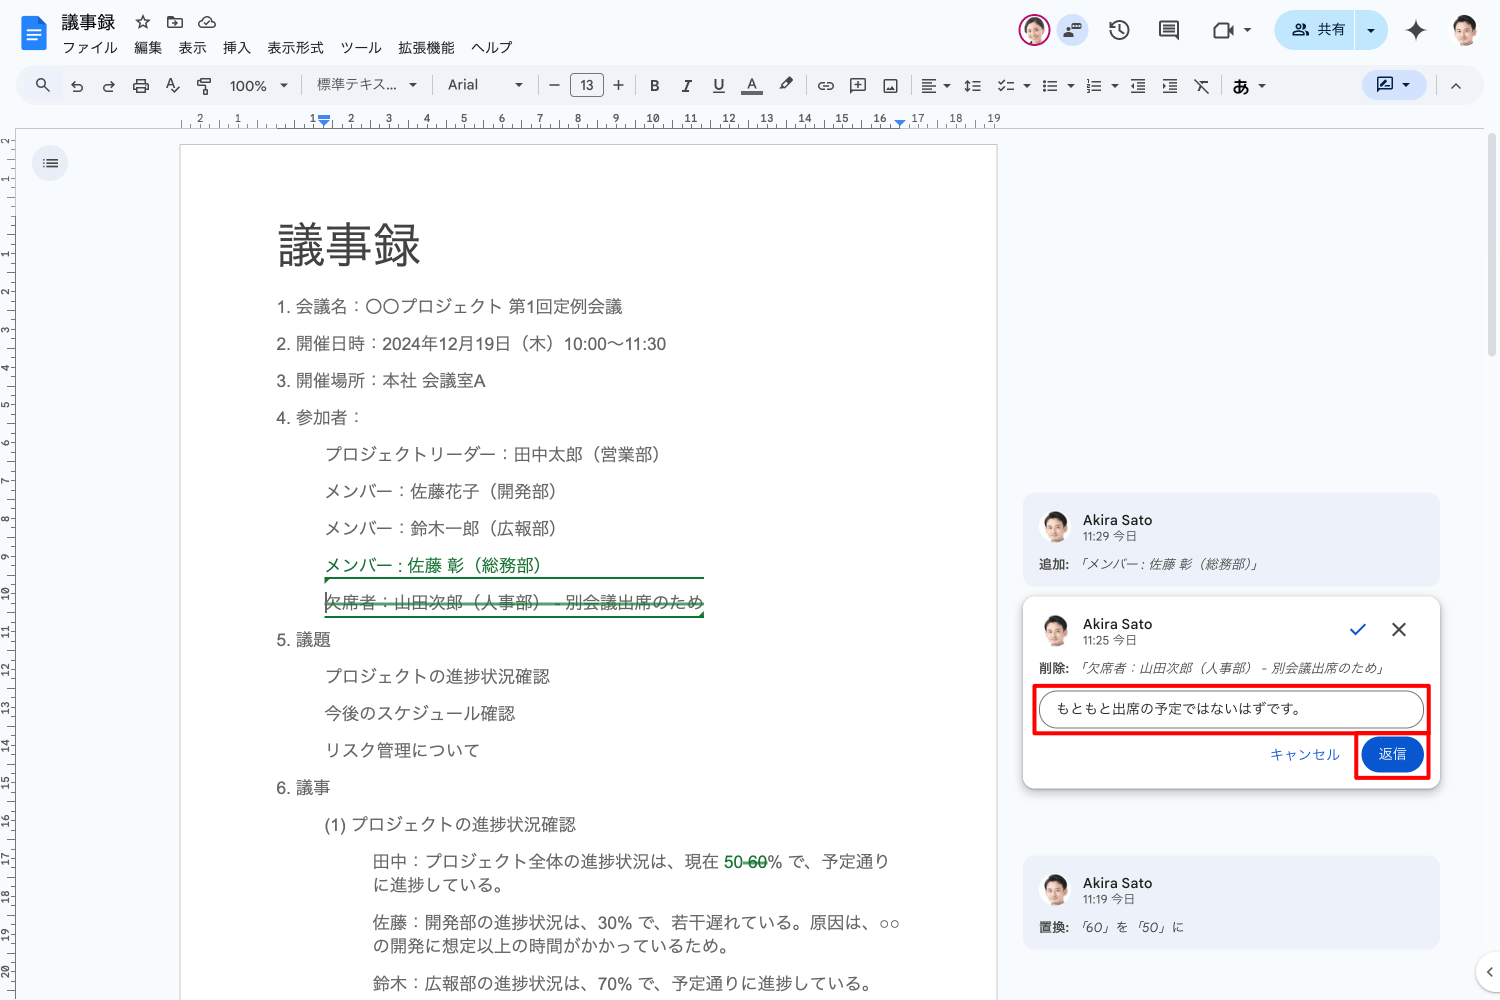Add a comment from the toolbar

858,86
